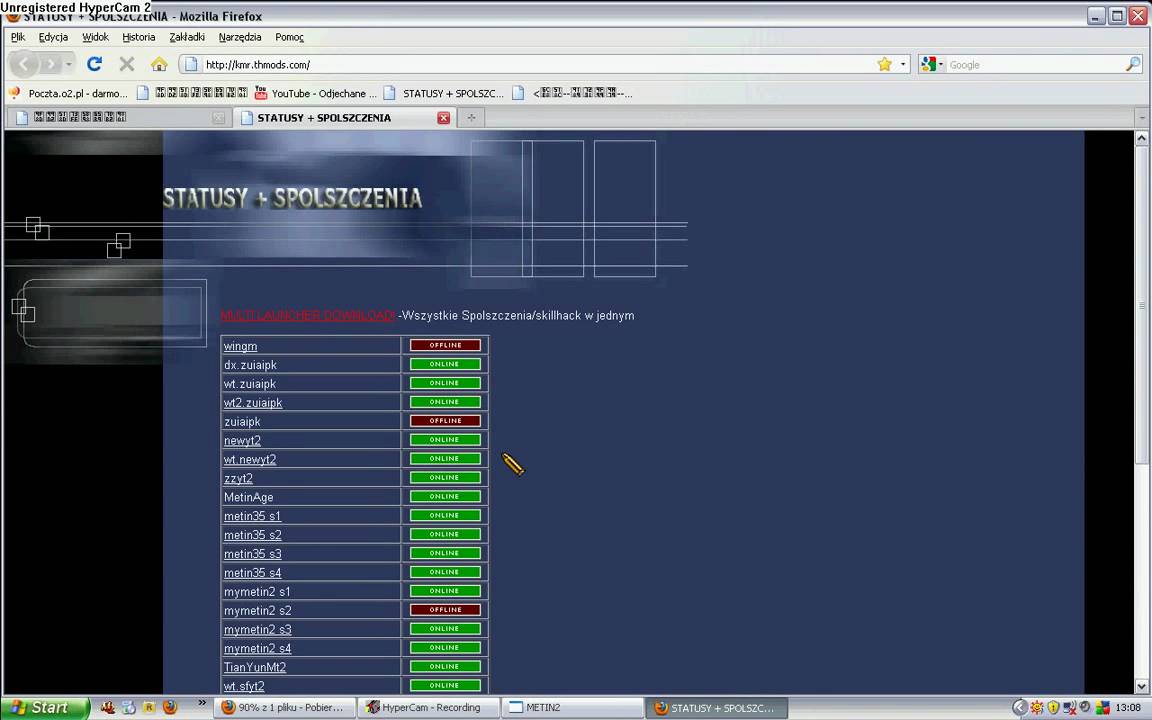Image resolution: width=1152 pixels, height=720 pixels.
Task: Open the wt.sfyt2 link
Action: 244,686
